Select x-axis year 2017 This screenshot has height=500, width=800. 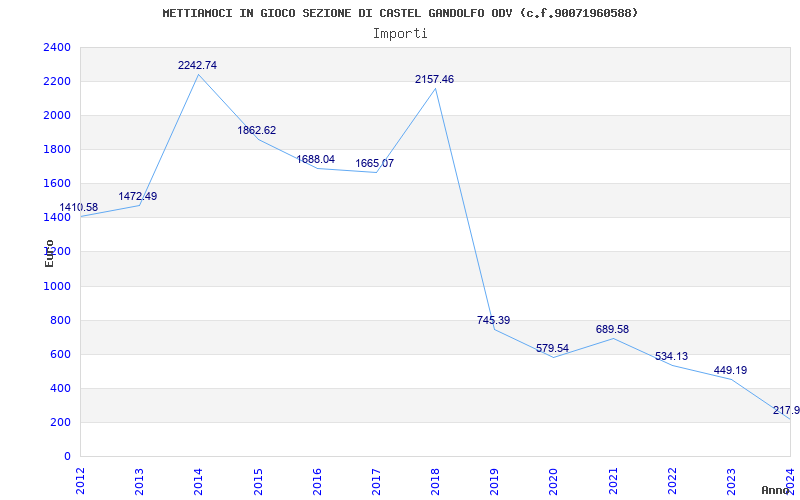point(377,481)
